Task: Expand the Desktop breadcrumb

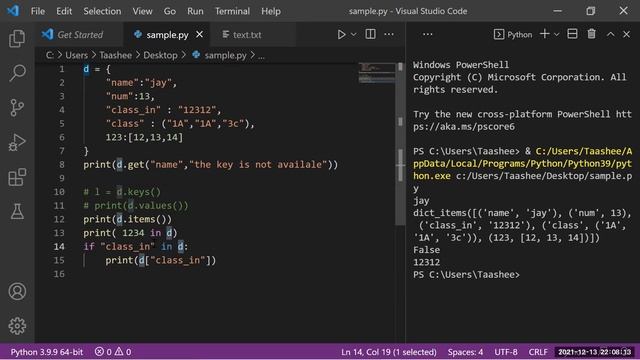Action: [160, 55]
